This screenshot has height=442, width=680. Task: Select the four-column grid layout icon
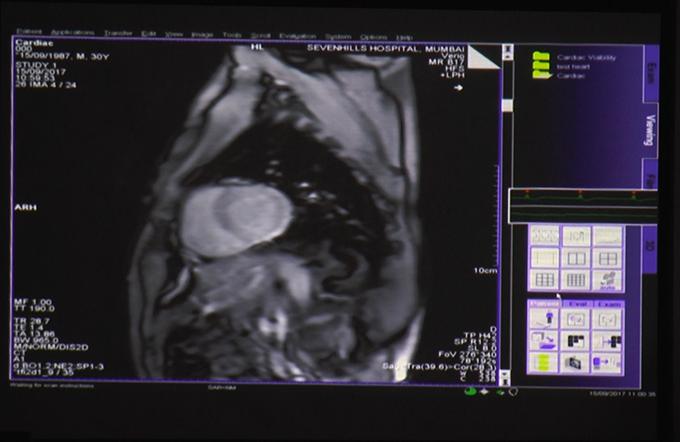pyautogui.click(x=576, y=280)
